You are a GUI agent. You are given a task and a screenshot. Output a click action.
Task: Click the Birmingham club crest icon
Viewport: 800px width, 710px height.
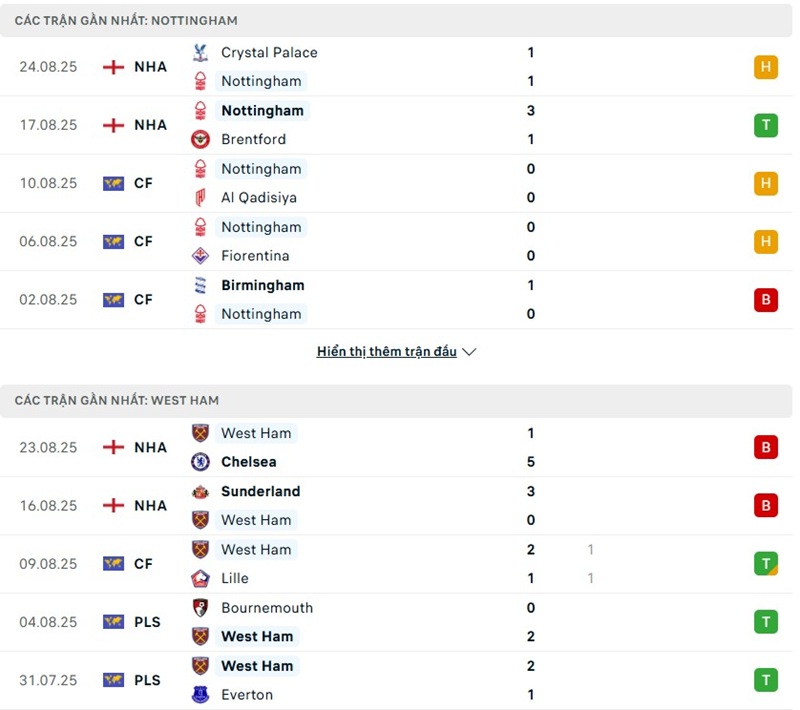tap(200, 285)
